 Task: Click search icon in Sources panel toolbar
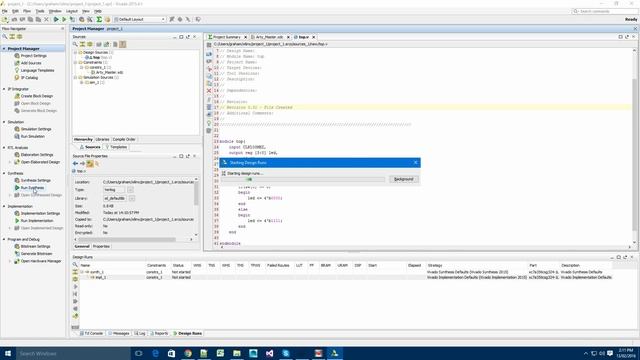[x=75, y=44]
